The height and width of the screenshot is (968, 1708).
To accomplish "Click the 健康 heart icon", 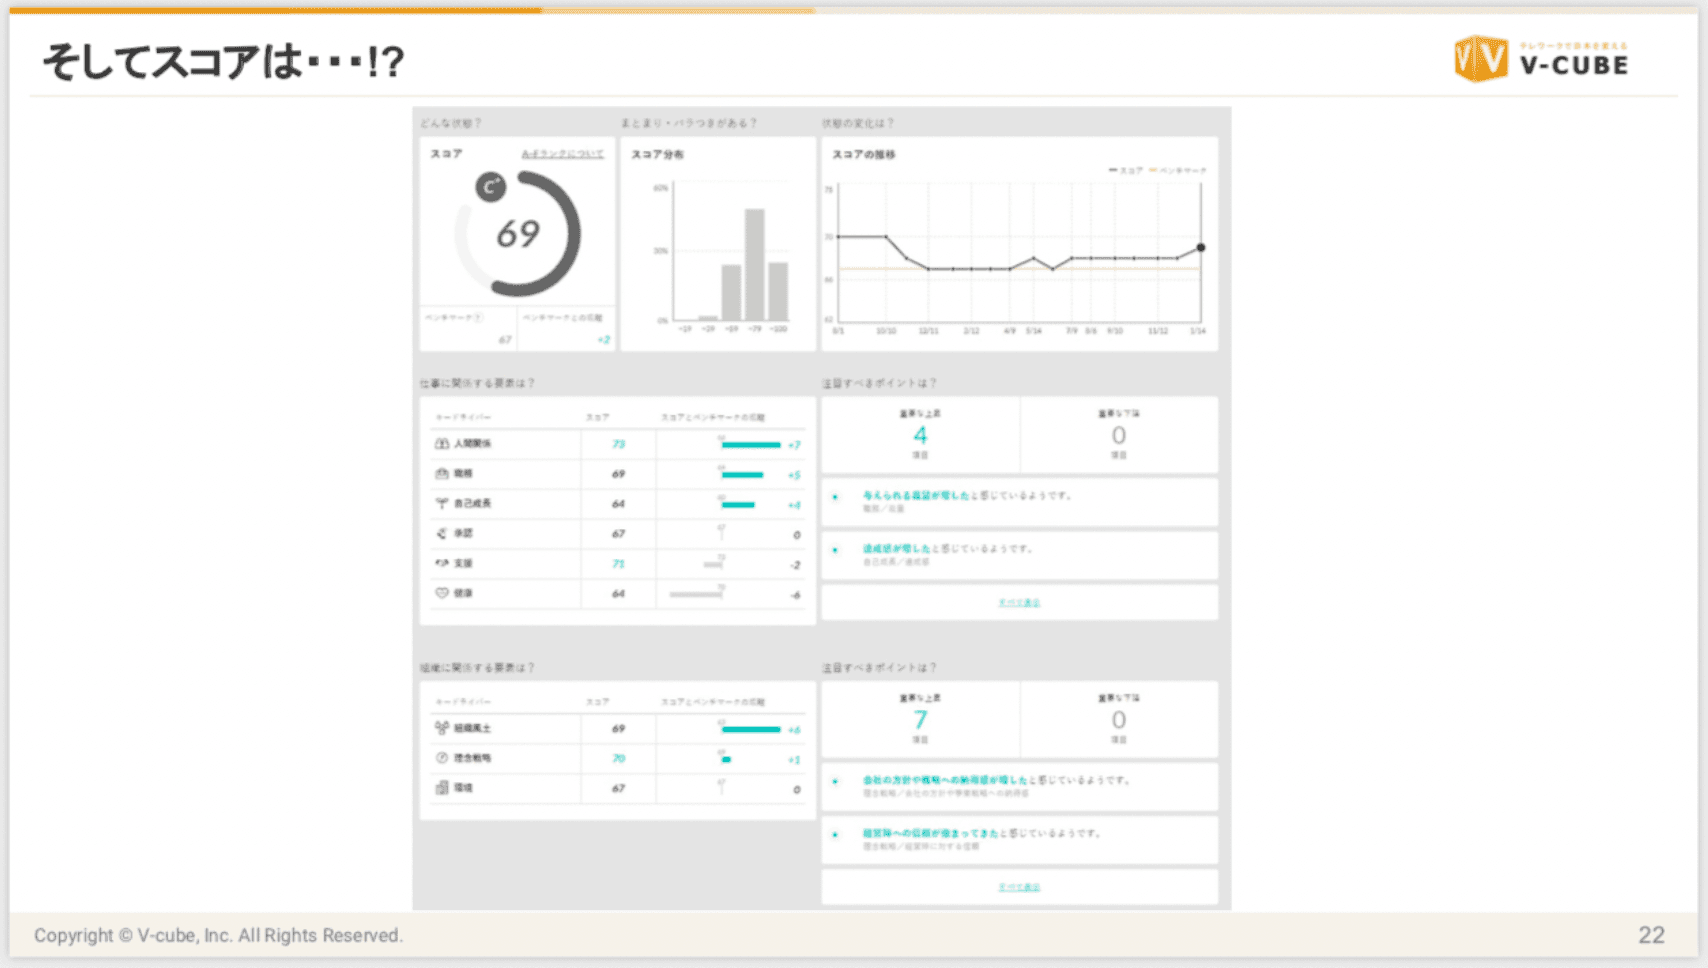I will click(441, 593).
